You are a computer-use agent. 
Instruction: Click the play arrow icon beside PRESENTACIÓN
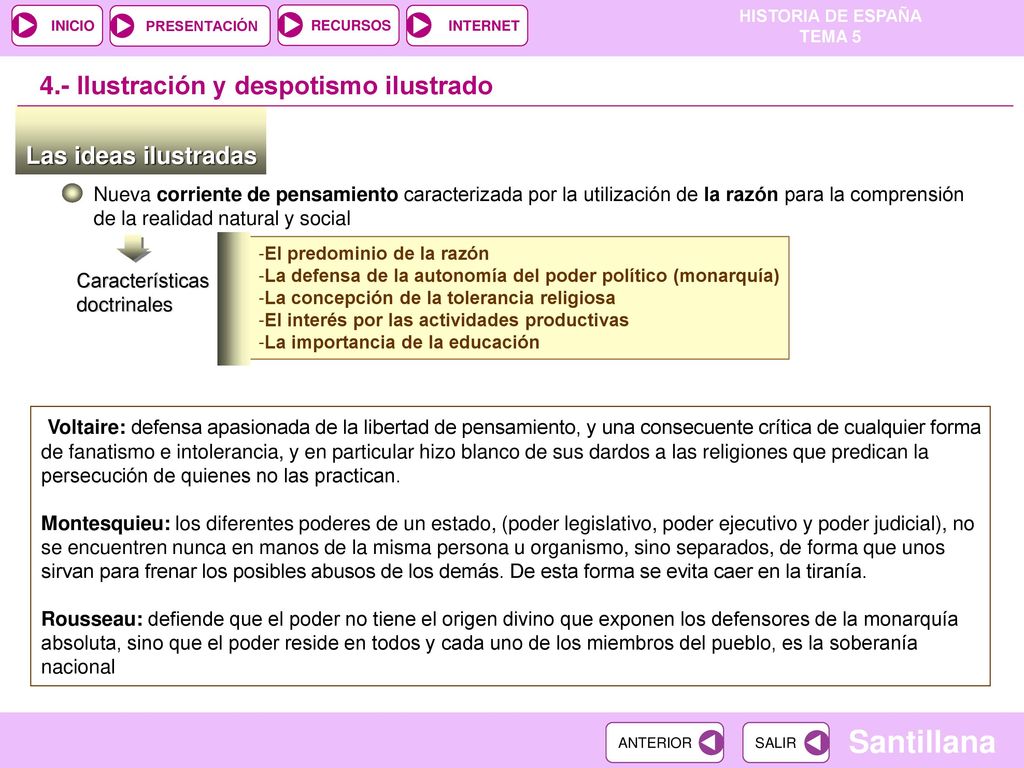pyautogui.click(x=122, y=25)
